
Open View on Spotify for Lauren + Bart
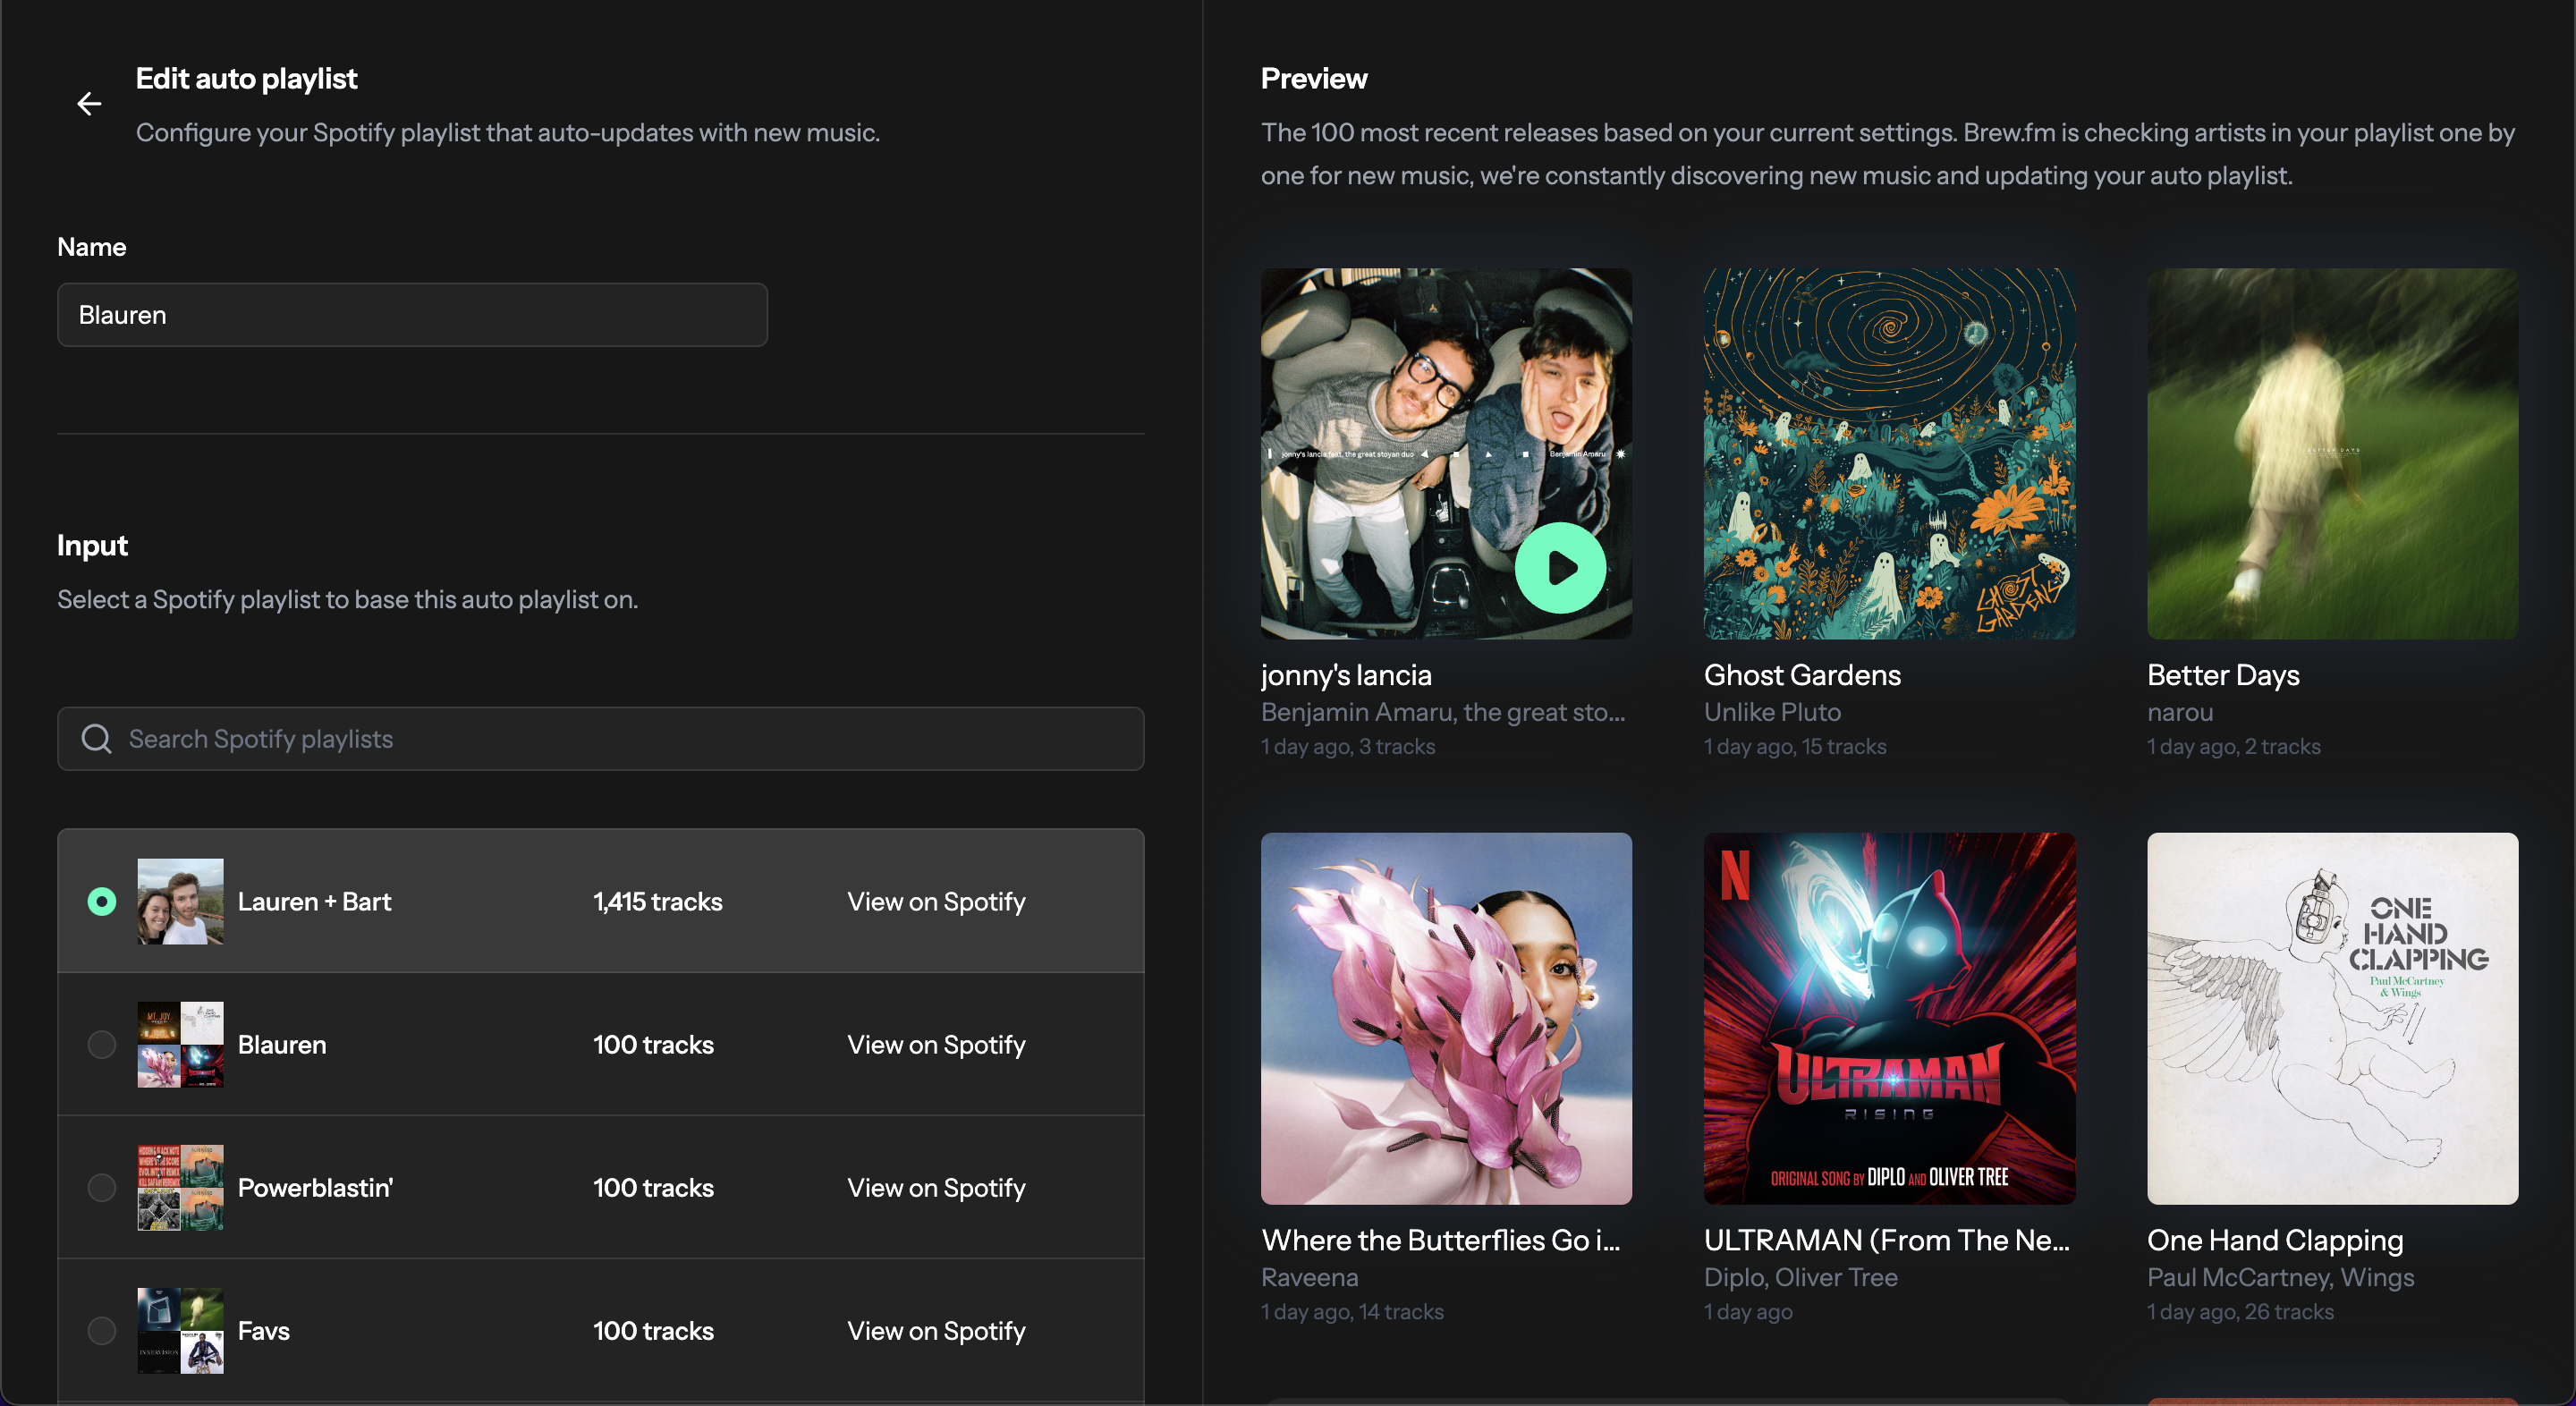coord(936,902)
